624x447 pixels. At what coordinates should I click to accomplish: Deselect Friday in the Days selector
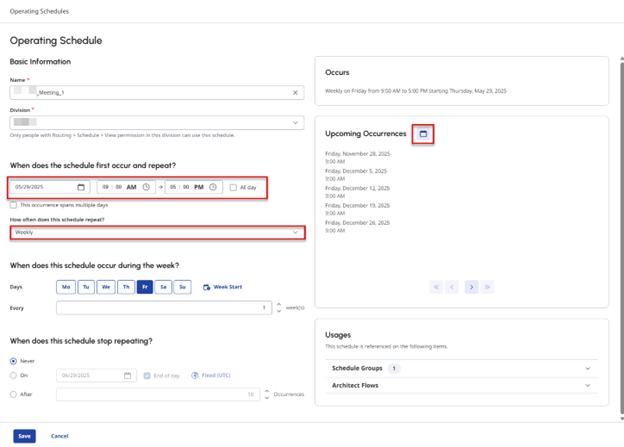tap(146, 287)
